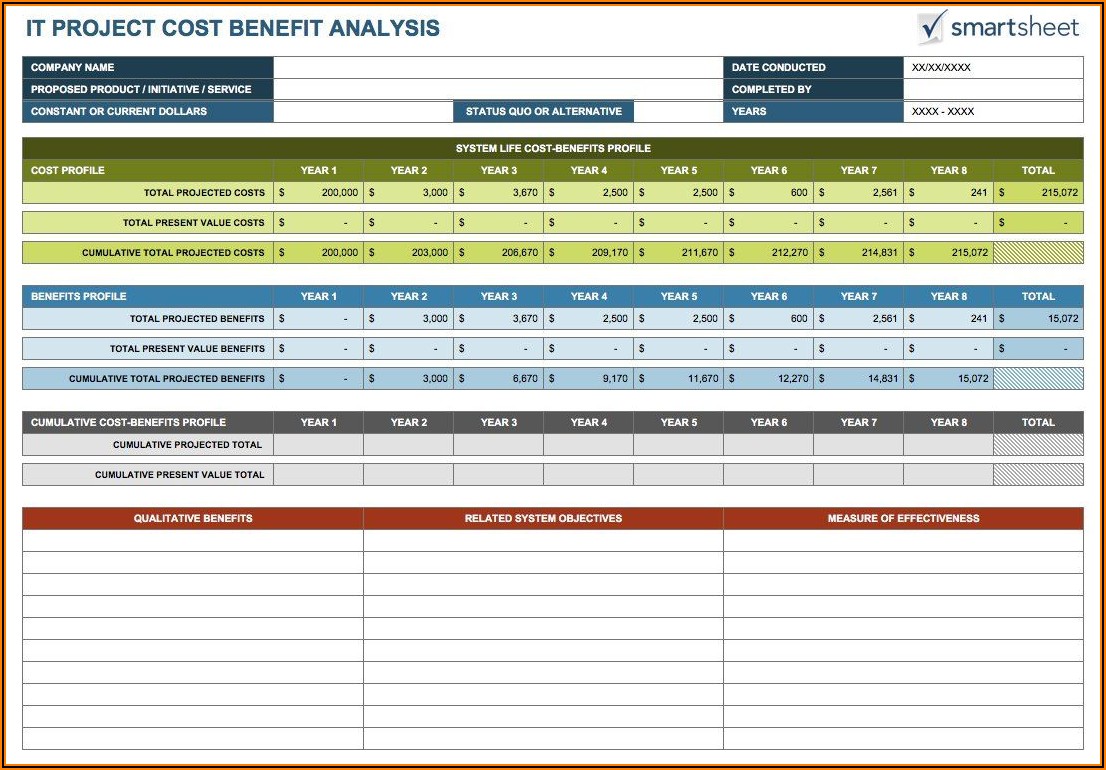Select Year 8 Cumulative Total Projected Benefits 15,072
The image size is (1106, 770).
[x=948, y=379]
